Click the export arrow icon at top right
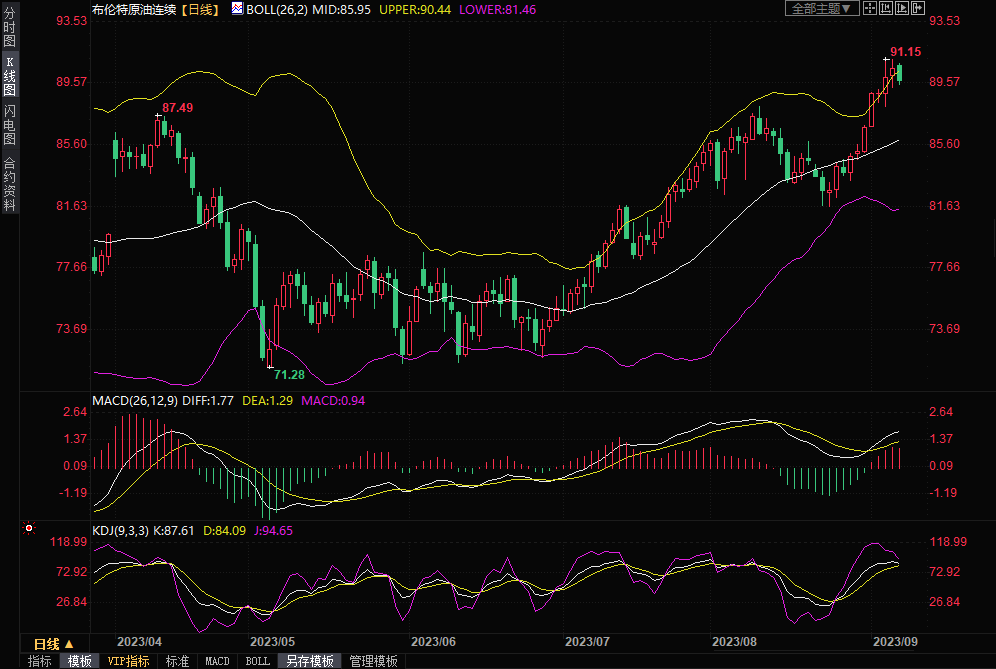This screenshot has width=996, height=669. pos(918,8)
